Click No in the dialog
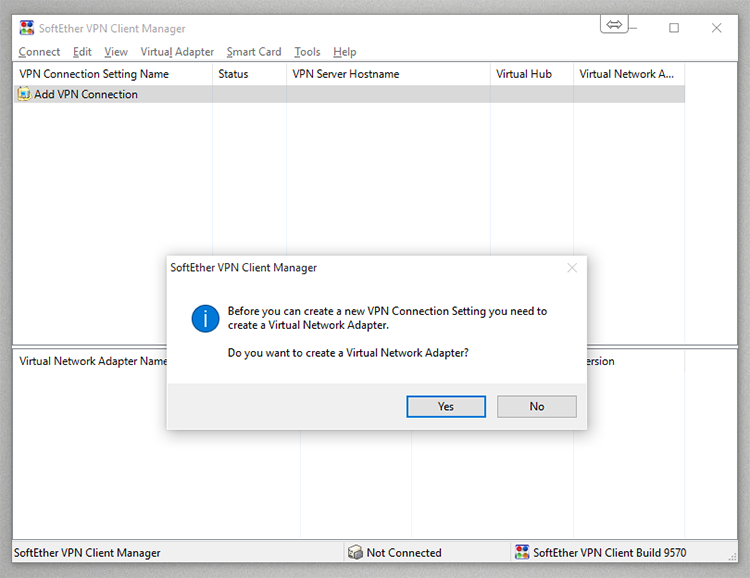The image size is (750, 578). pos(537,406)
